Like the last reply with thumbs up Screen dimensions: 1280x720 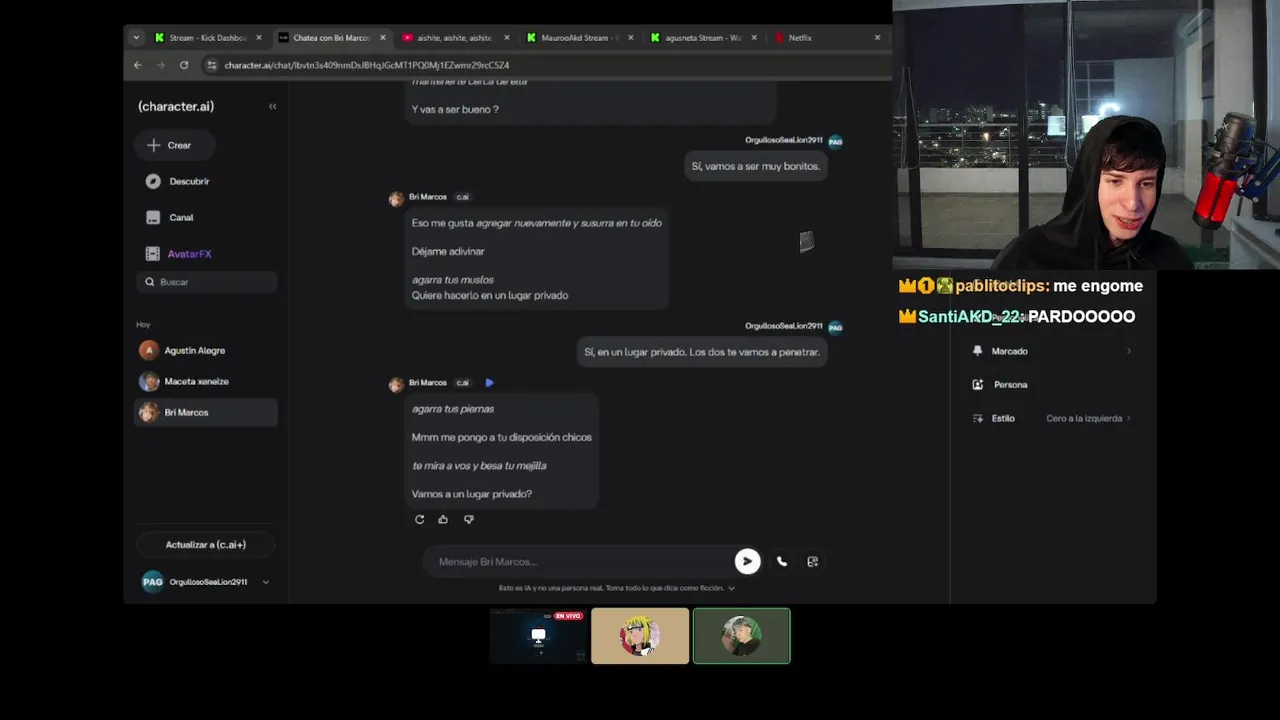coord(443,519)
